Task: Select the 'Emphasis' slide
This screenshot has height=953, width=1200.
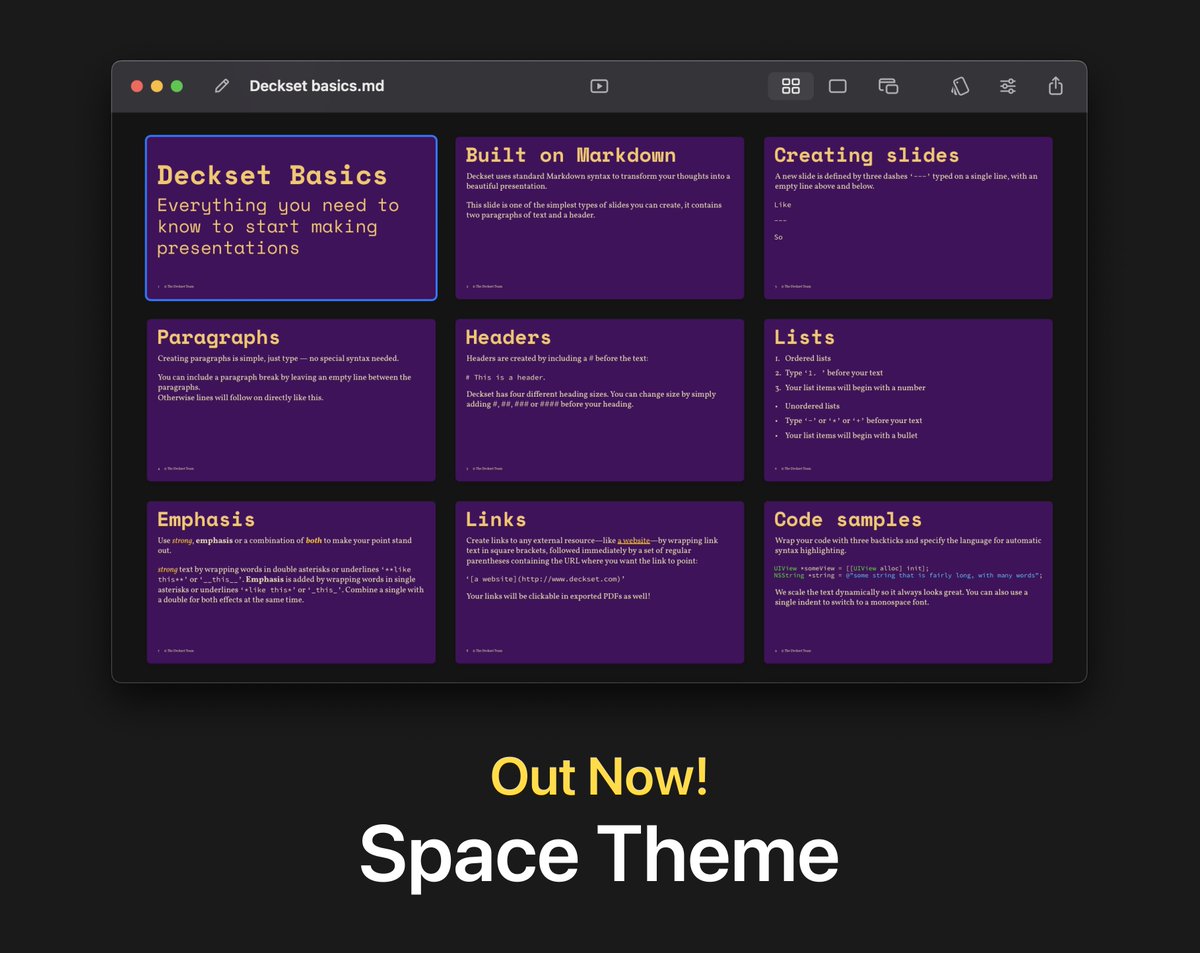Action: (291, 581)
